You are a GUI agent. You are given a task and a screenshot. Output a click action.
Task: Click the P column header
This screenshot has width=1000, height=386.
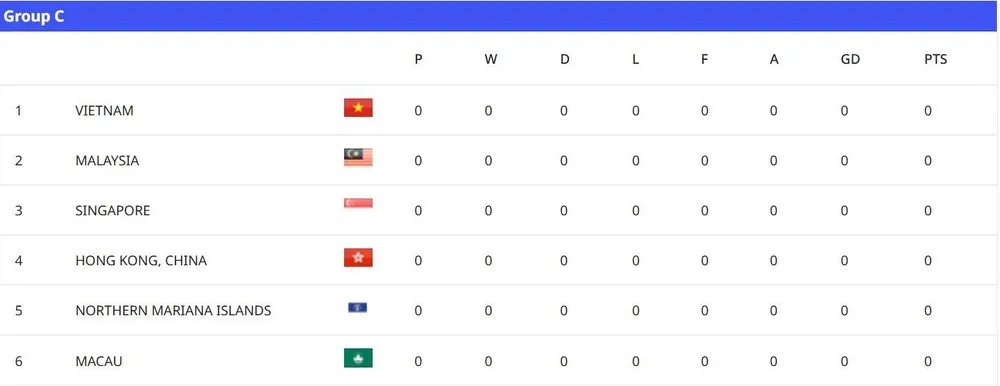click(x=418, y=59)
